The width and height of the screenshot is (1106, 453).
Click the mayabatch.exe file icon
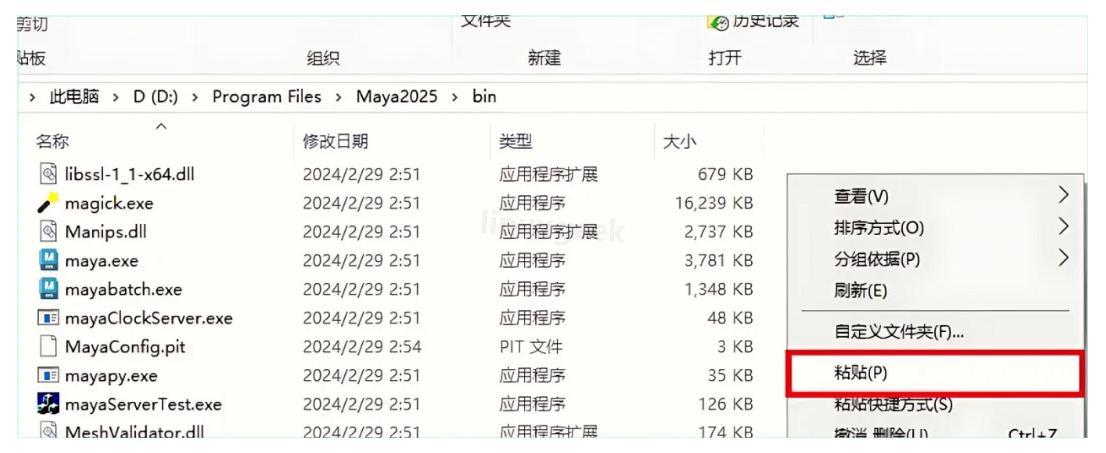tap(46, 290)
